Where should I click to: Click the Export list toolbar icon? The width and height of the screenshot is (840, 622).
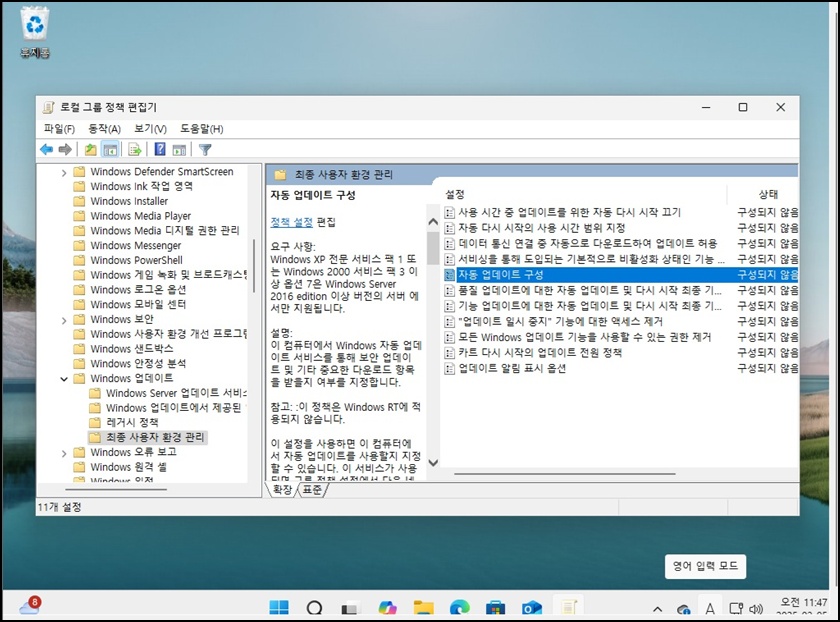[134, 149]
